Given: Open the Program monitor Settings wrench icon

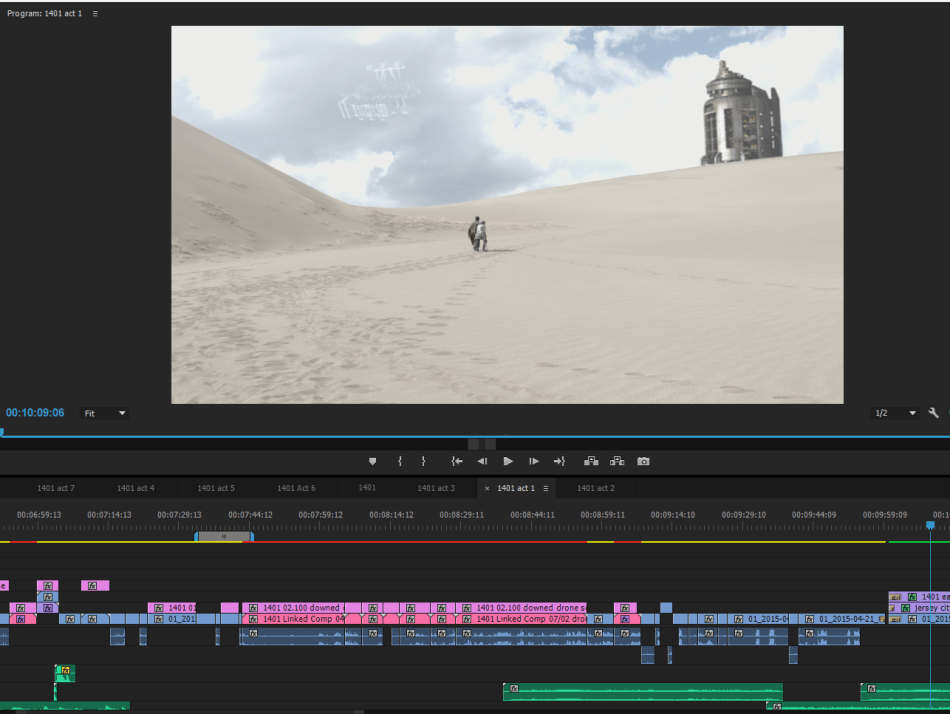Looking at the screenshot, I should coord(933,412).
